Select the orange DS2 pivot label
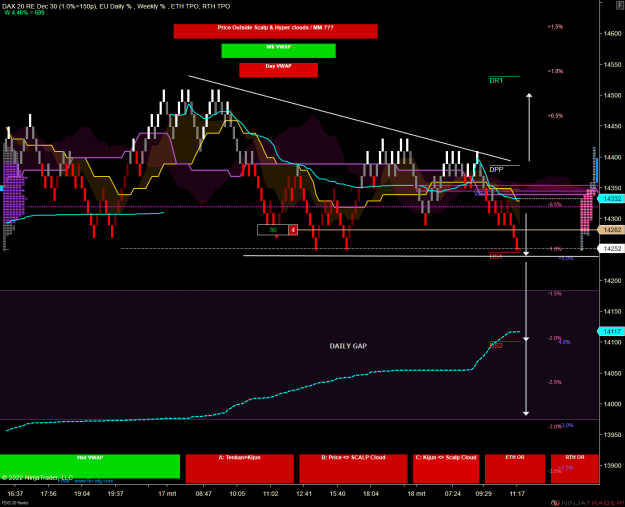 pos(496,346)
